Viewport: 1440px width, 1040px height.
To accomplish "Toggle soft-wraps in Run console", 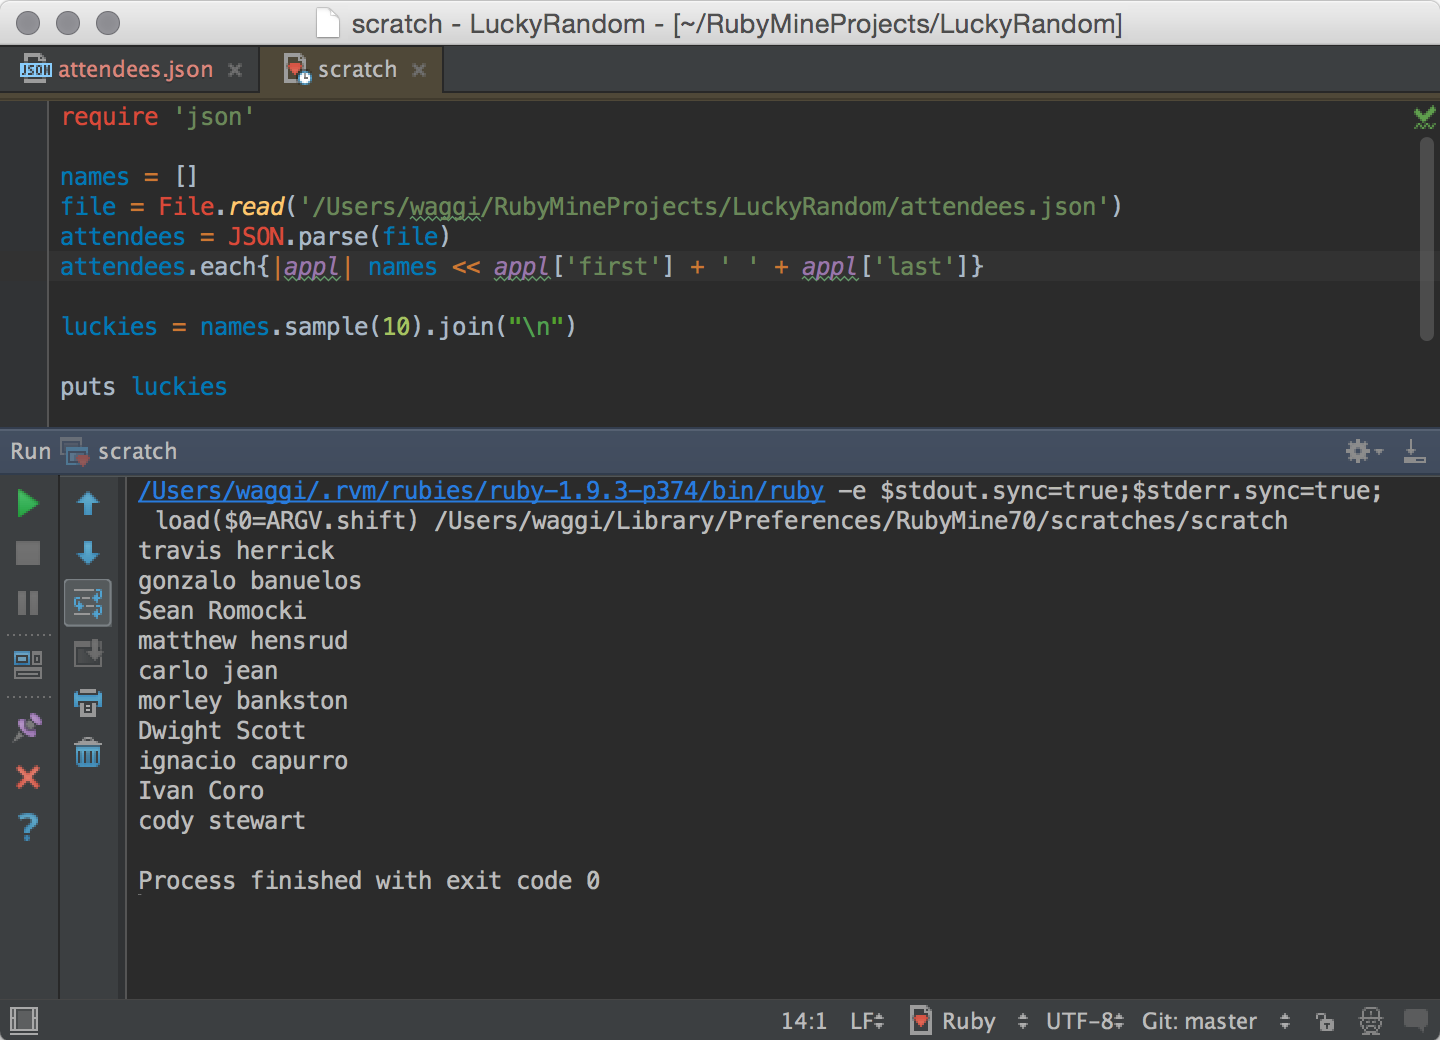I will pos(88,603).
